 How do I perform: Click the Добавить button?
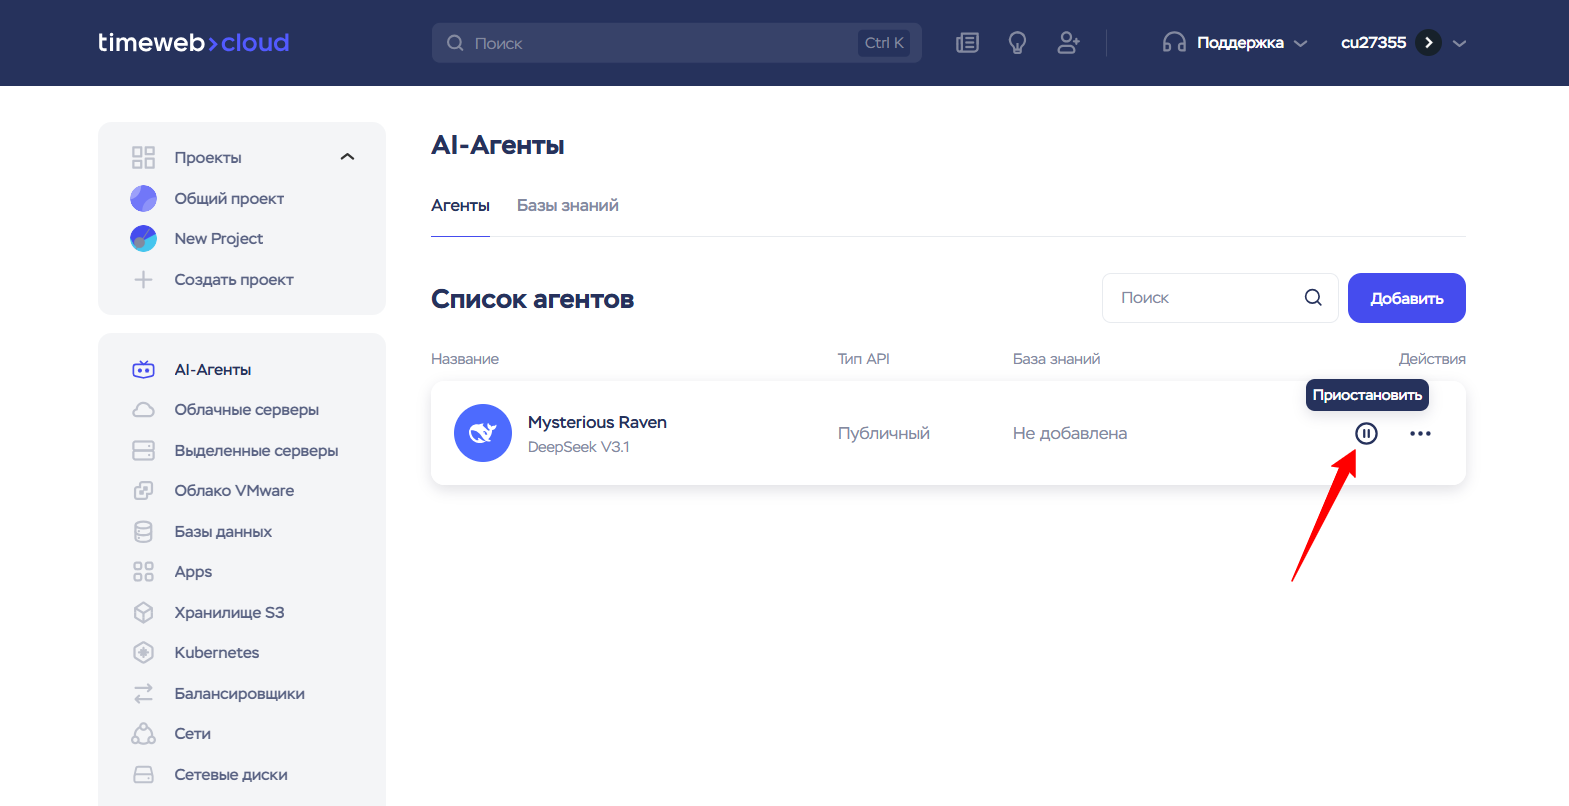(x=1406, y=298)
